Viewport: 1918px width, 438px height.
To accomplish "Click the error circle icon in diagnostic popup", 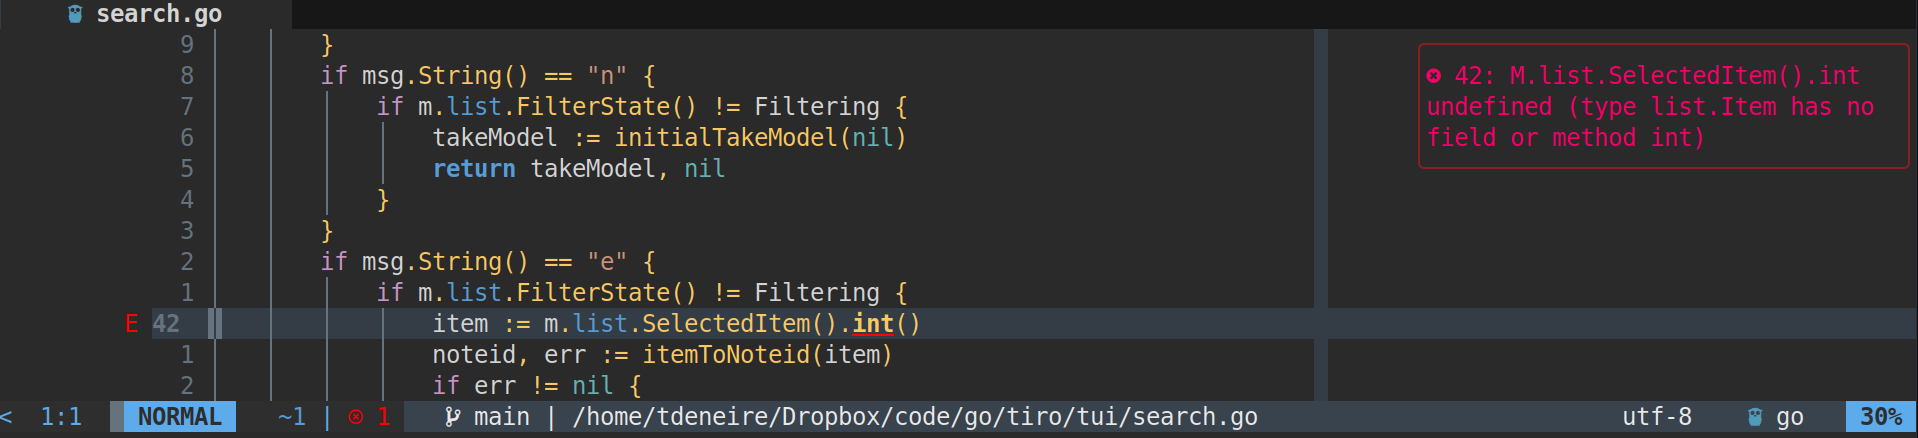I will (1433, 76).
